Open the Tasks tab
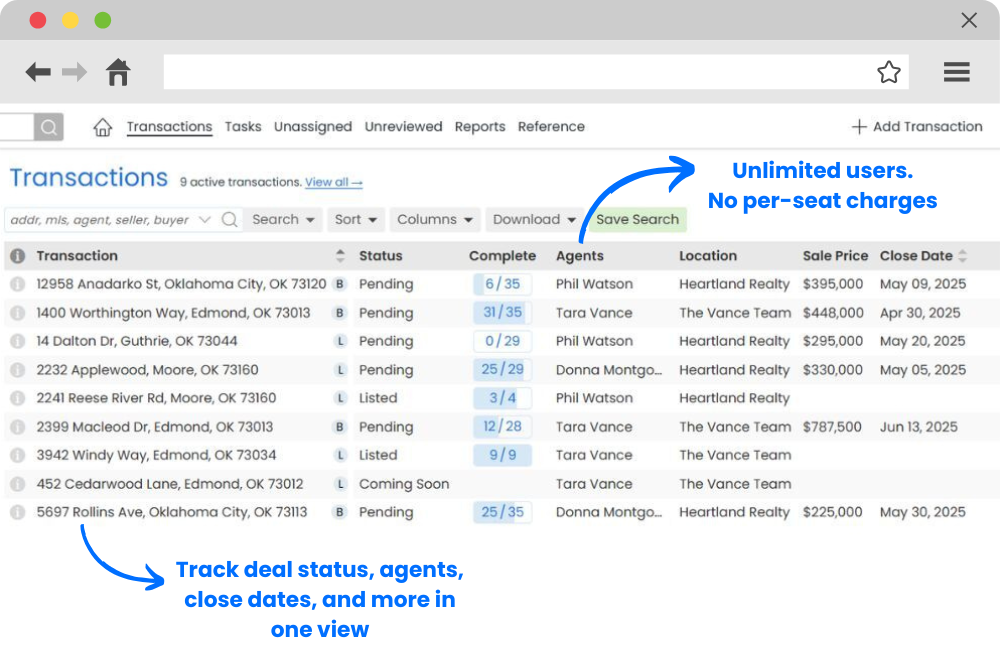 pos(243,127)
